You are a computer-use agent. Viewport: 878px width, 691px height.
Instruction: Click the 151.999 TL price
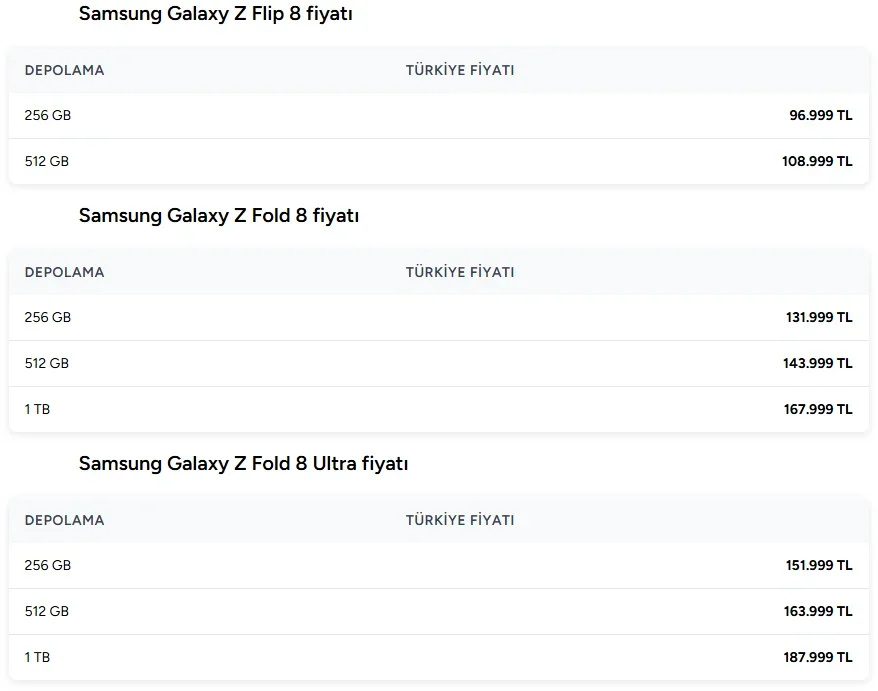point(819,566)
